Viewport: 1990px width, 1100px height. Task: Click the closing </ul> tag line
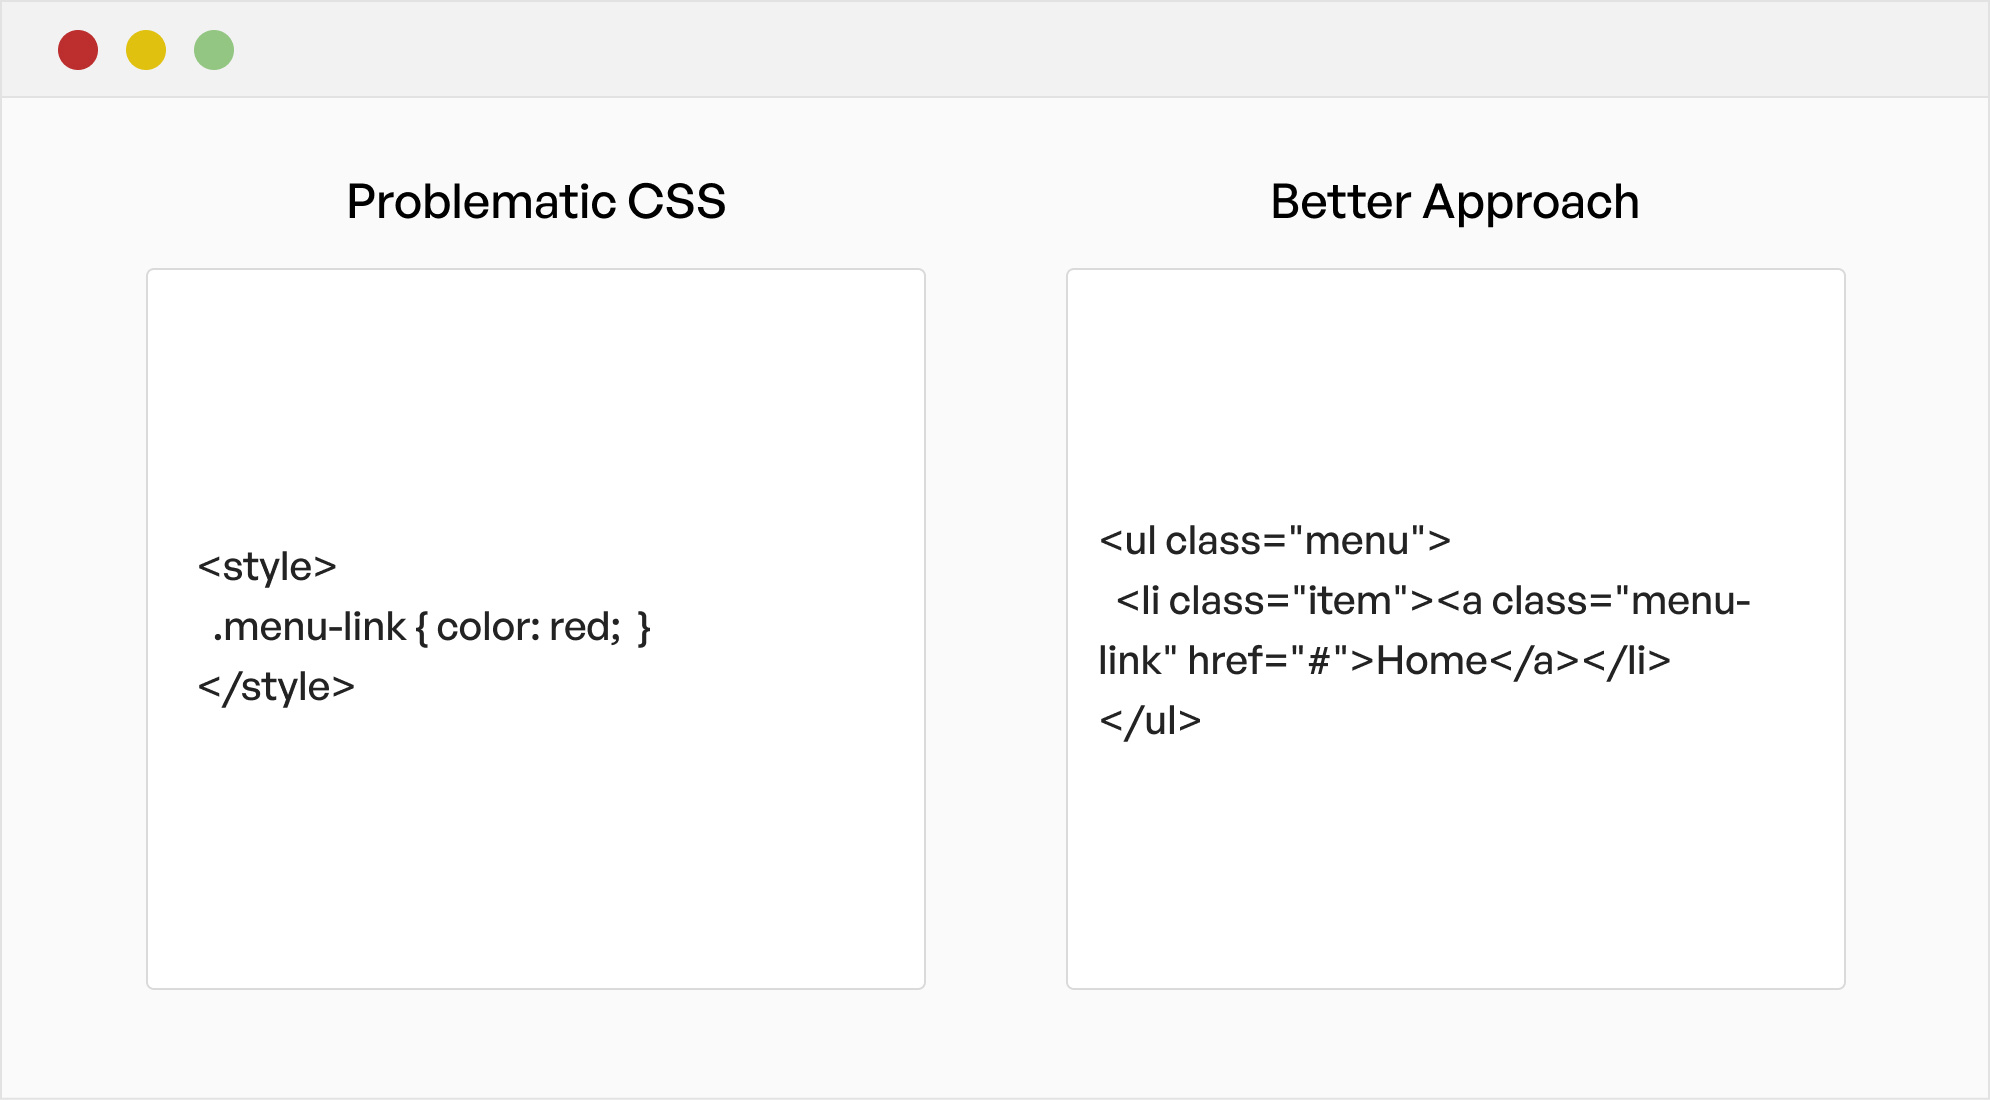point(1150,721)
